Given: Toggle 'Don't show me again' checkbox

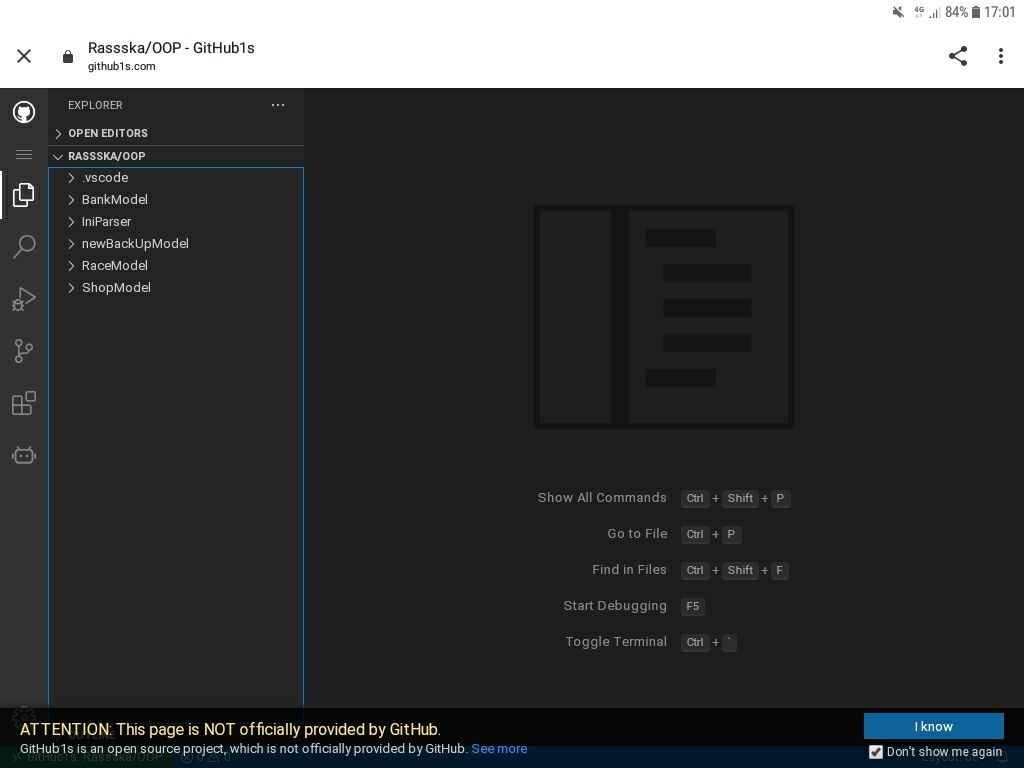Looking at the screenshot, I should pos(876,752).
